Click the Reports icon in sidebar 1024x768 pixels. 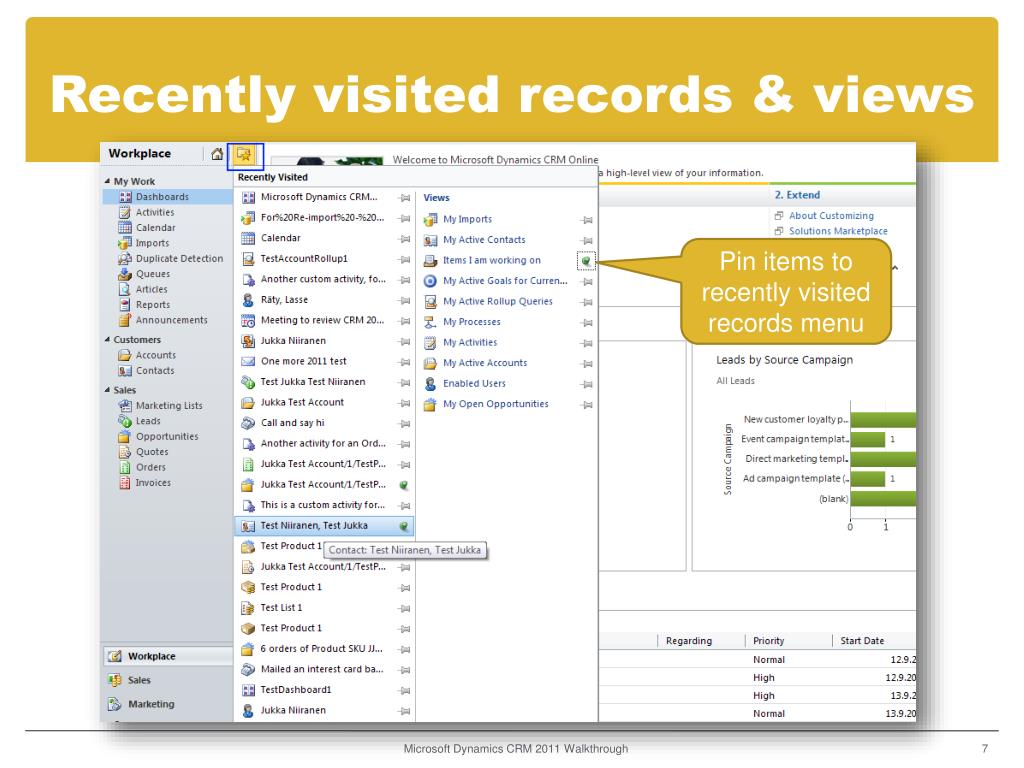pyautogui.click(x=125, y=304)
